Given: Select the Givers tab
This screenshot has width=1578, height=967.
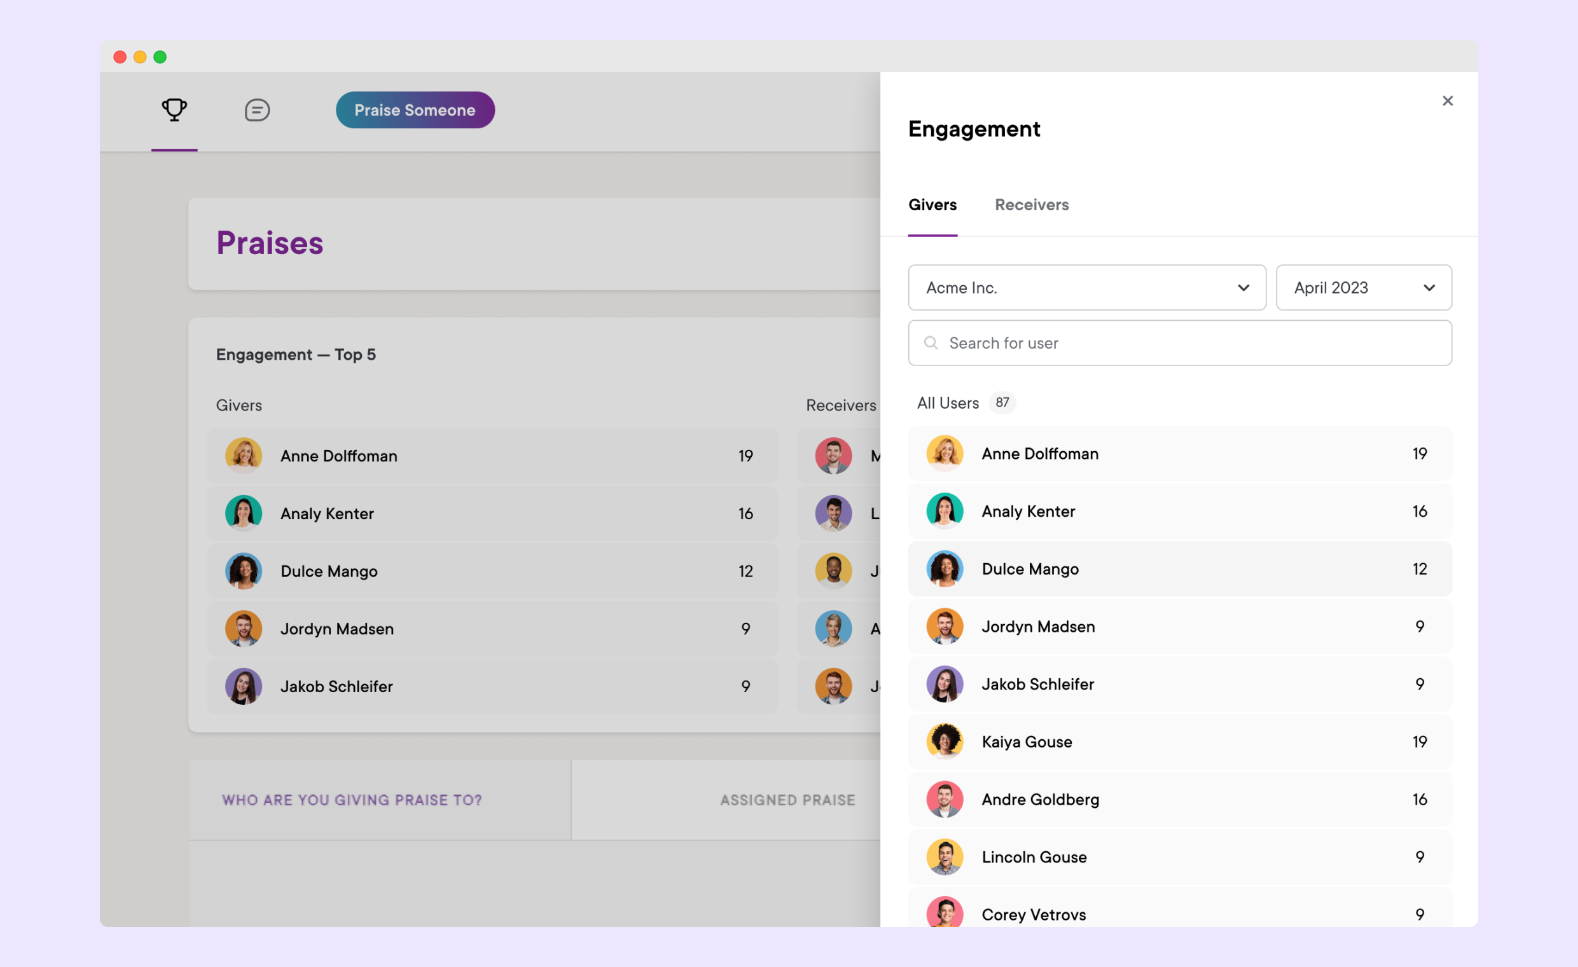Looking at the screenshot, I should click(932, 205).
